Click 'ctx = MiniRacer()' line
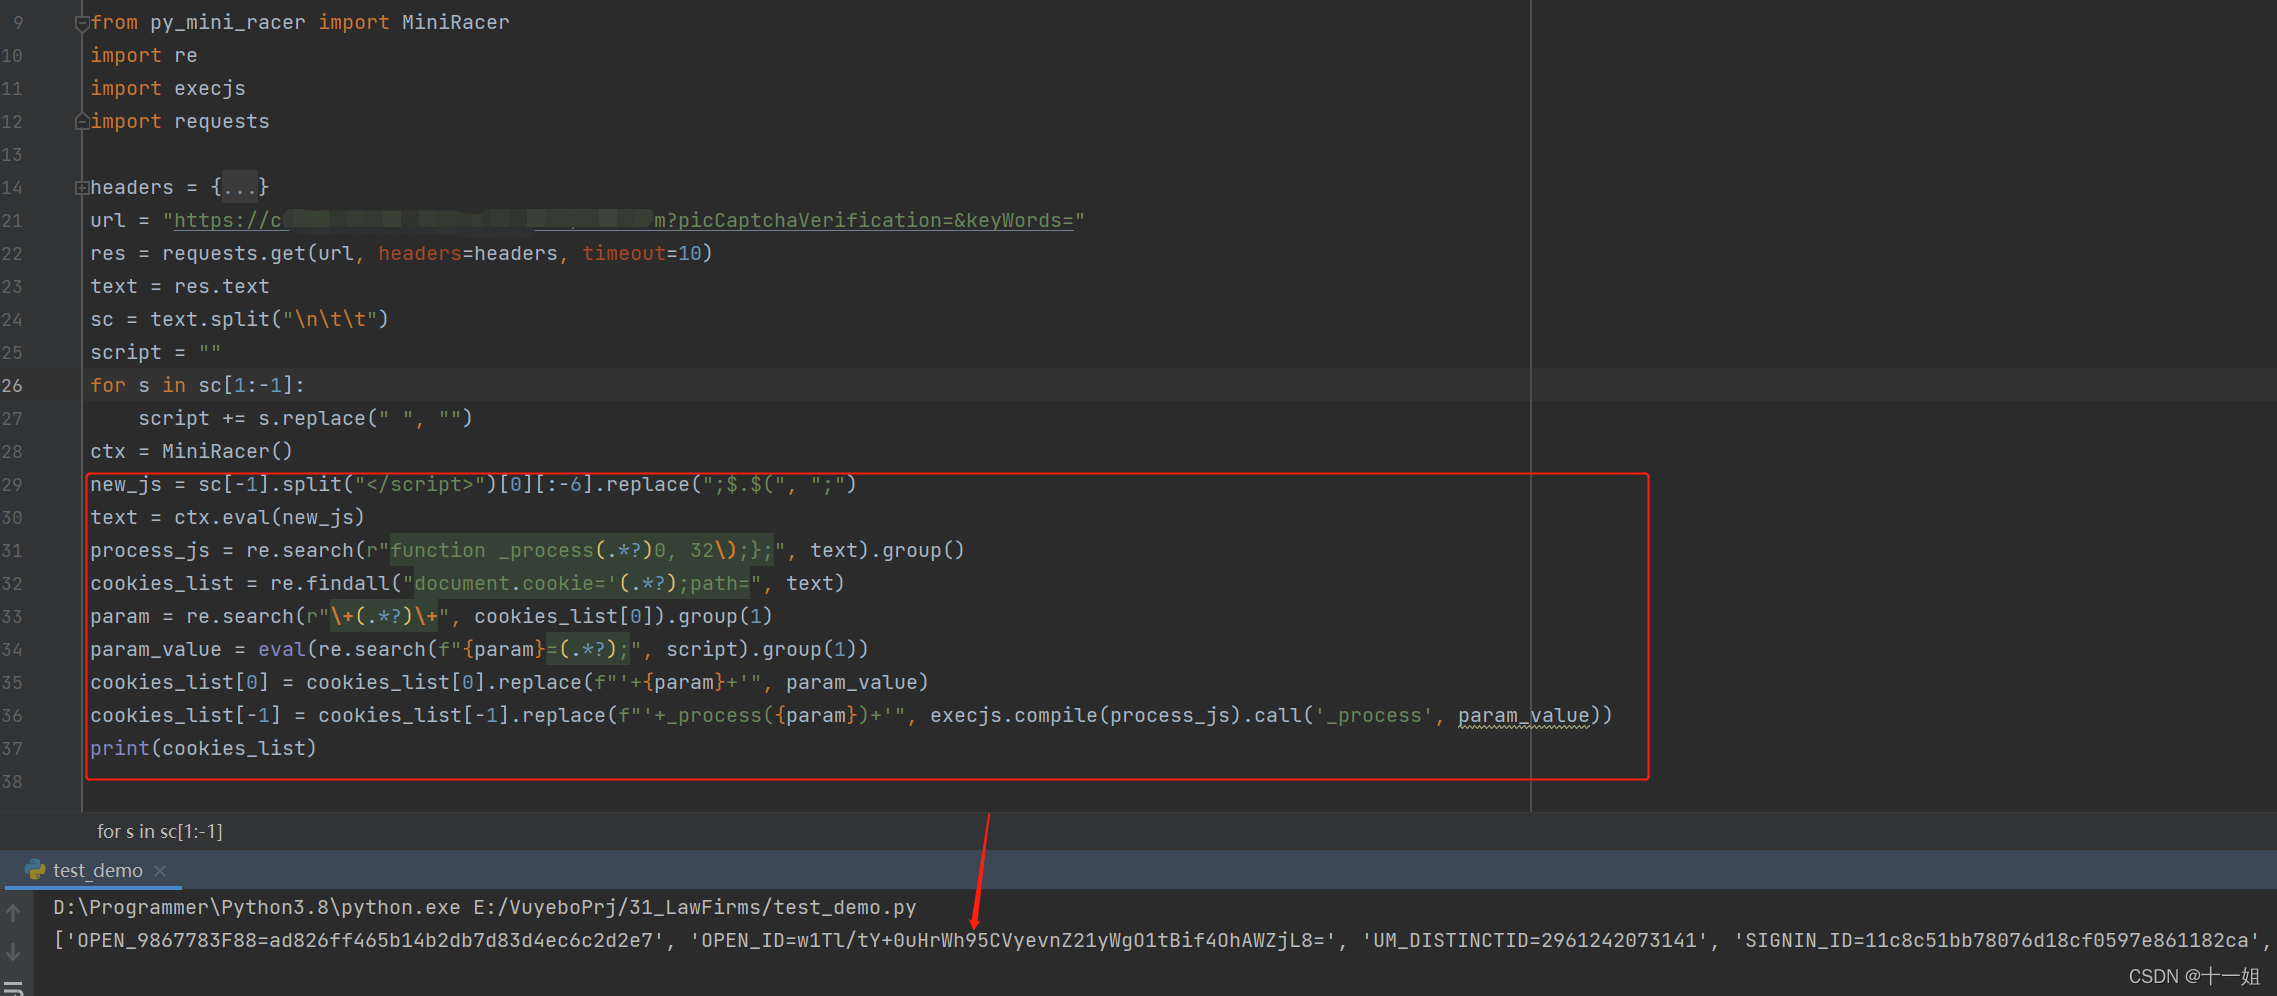 [x=192, y=451]
